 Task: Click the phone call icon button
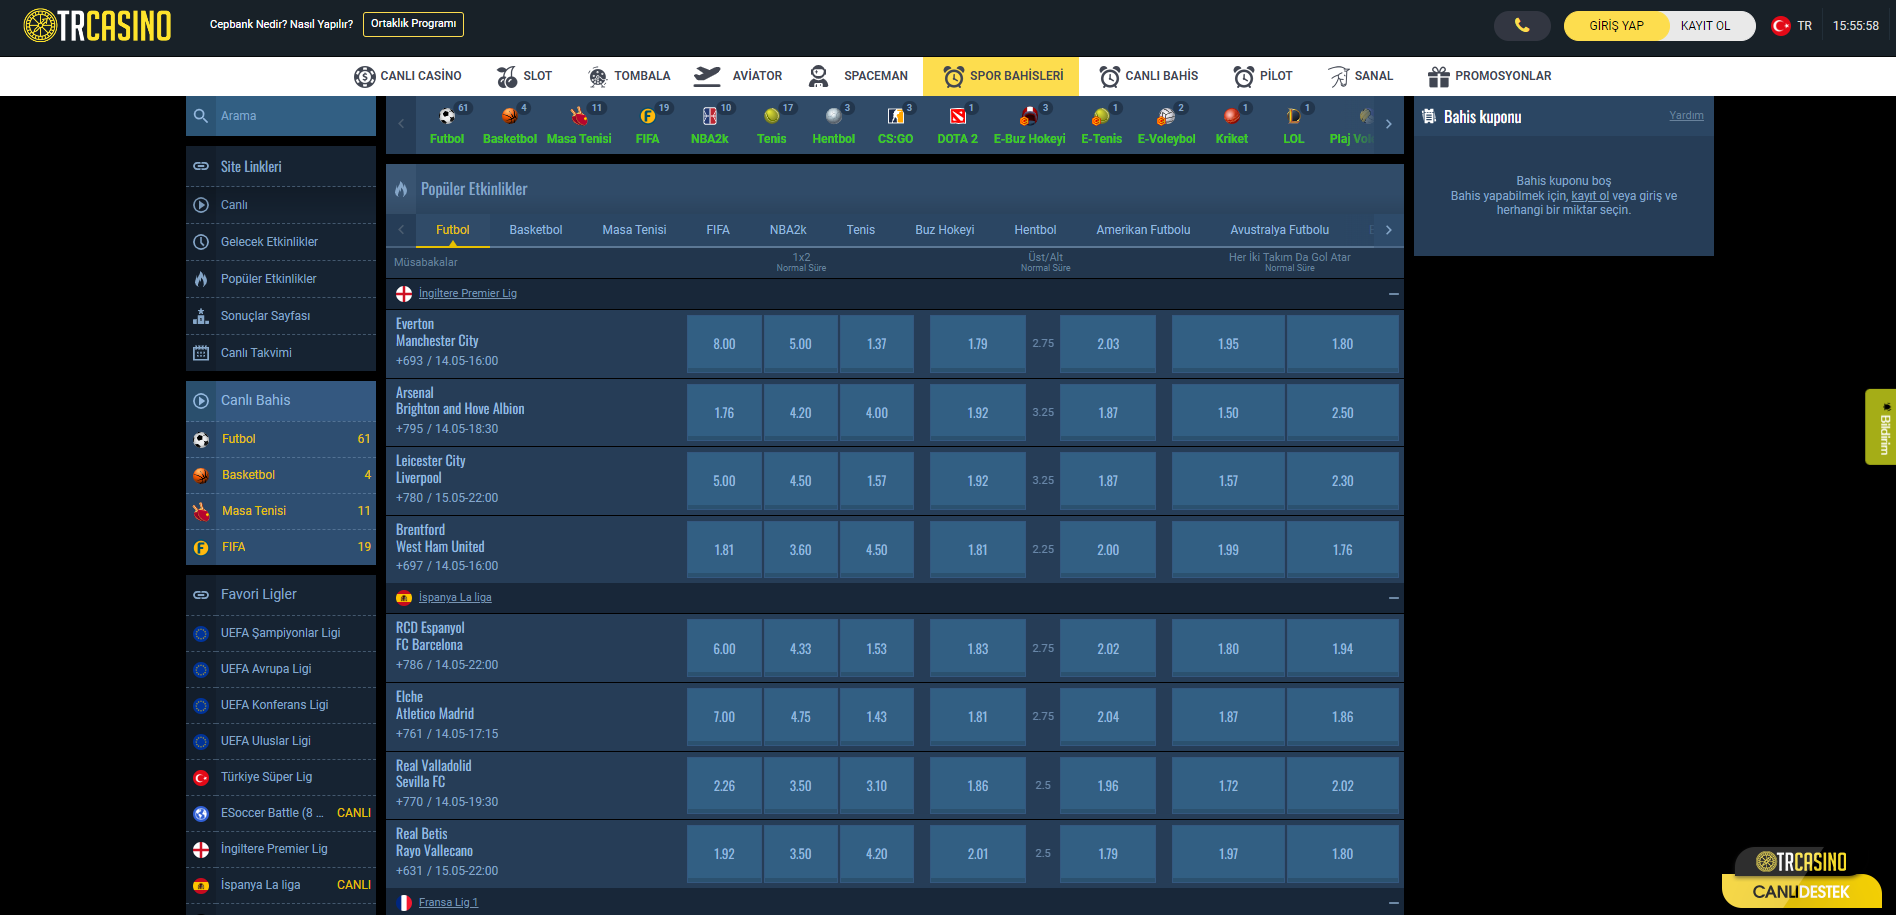tap(1521, 25)
